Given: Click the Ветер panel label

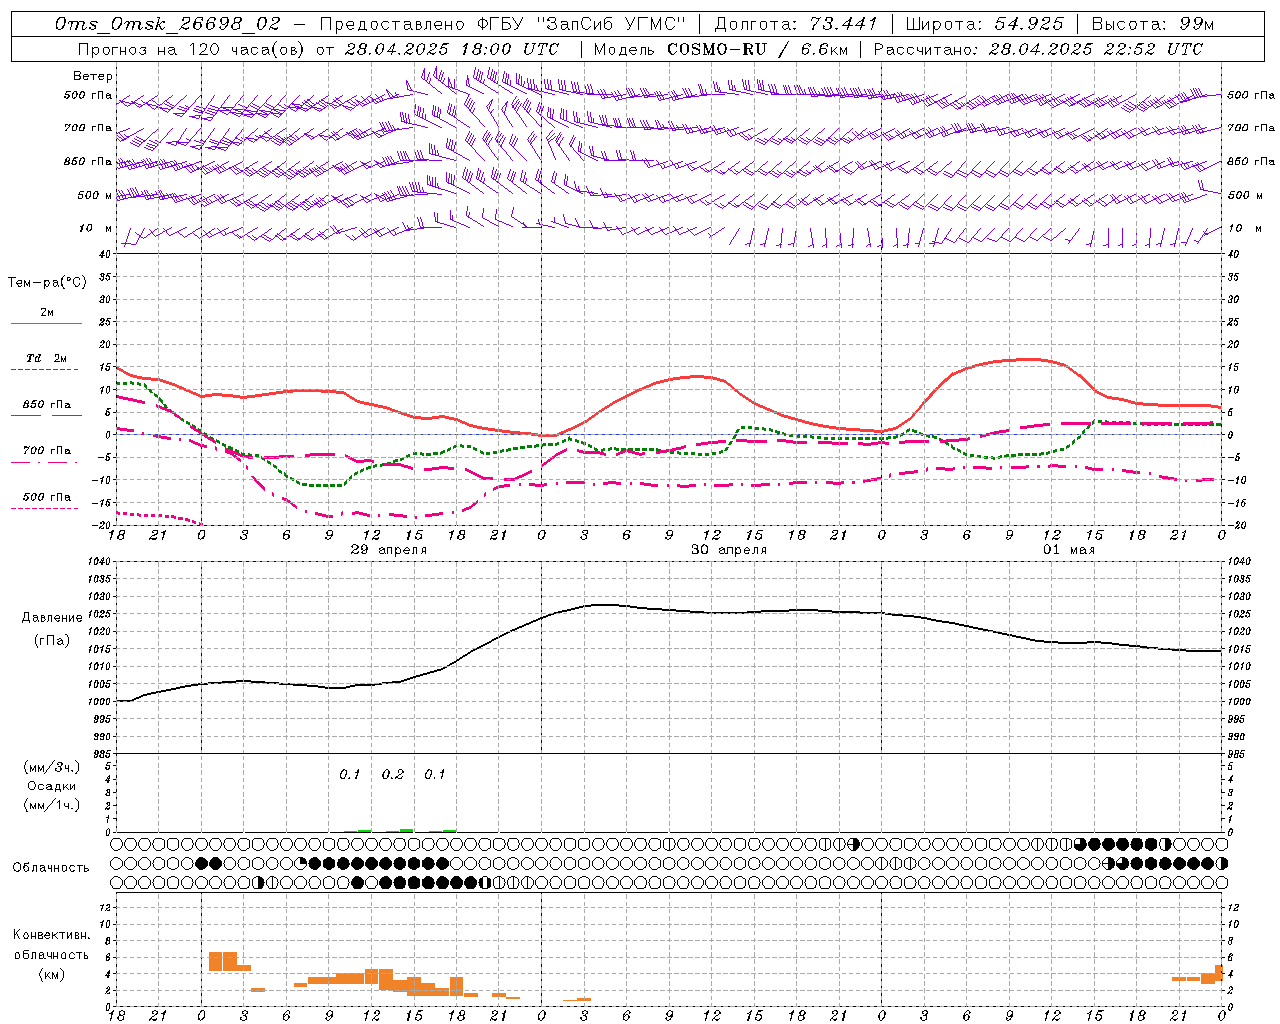Looking at the screenshot, I should tap(93, 76).
